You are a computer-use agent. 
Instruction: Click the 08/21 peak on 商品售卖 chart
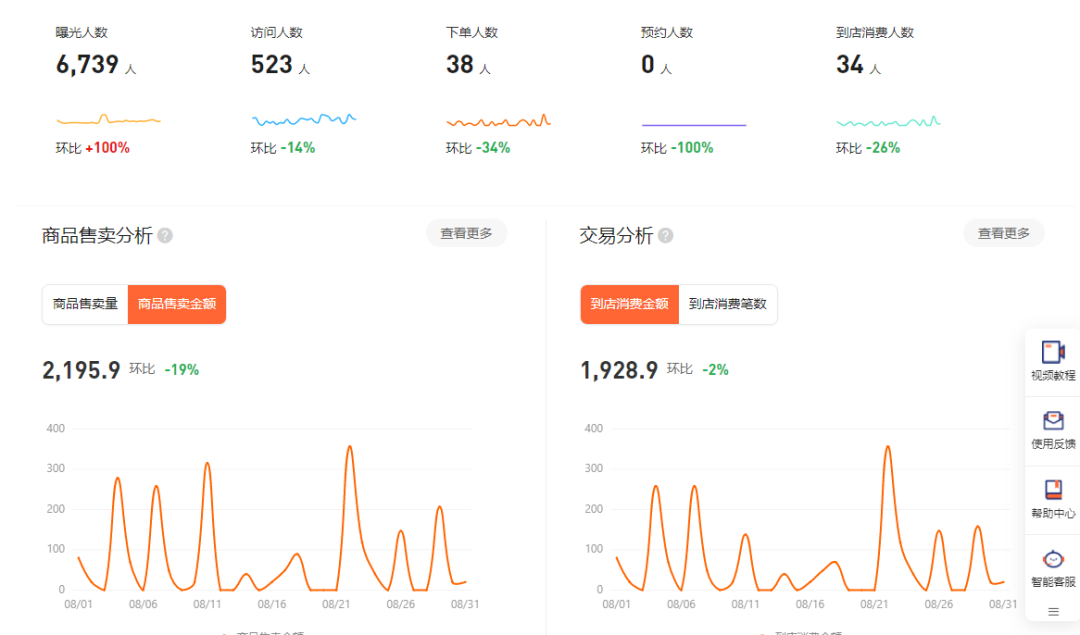click(349, 447)
